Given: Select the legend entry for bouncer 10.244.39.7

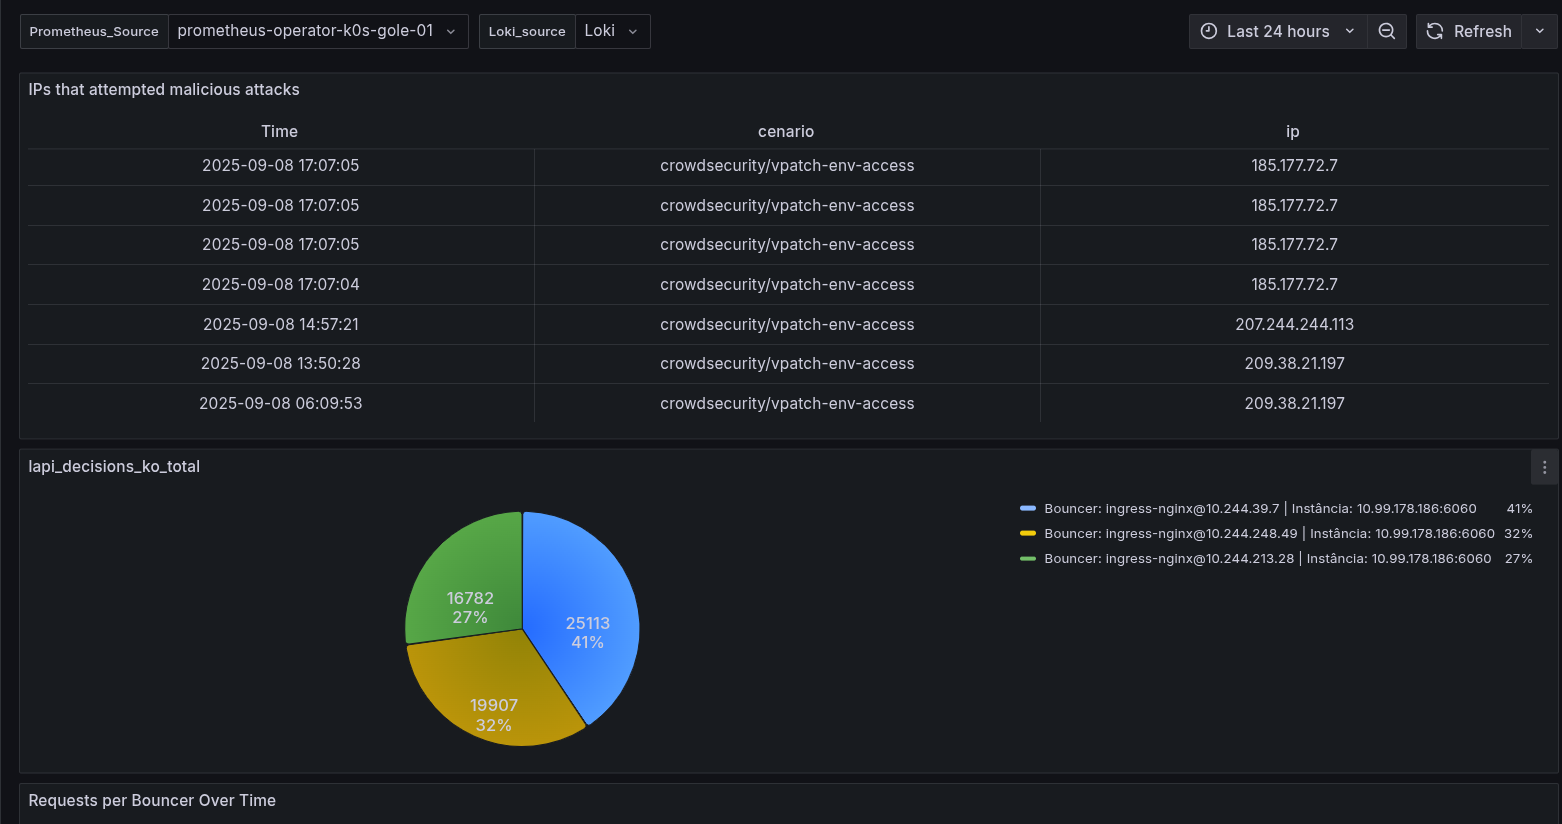Looking at the screenshot, I should point(1260,508).
